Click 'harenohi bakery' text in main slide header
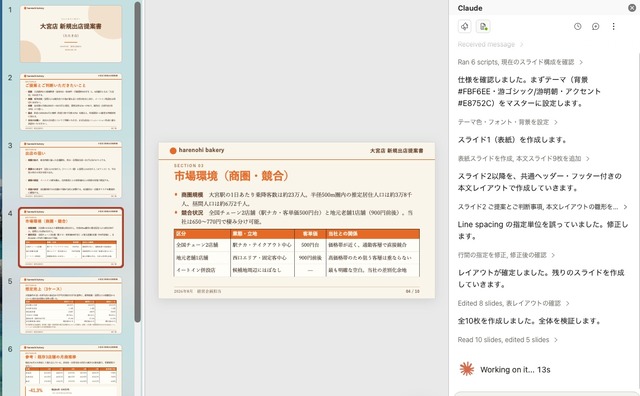 coord(201,150)
